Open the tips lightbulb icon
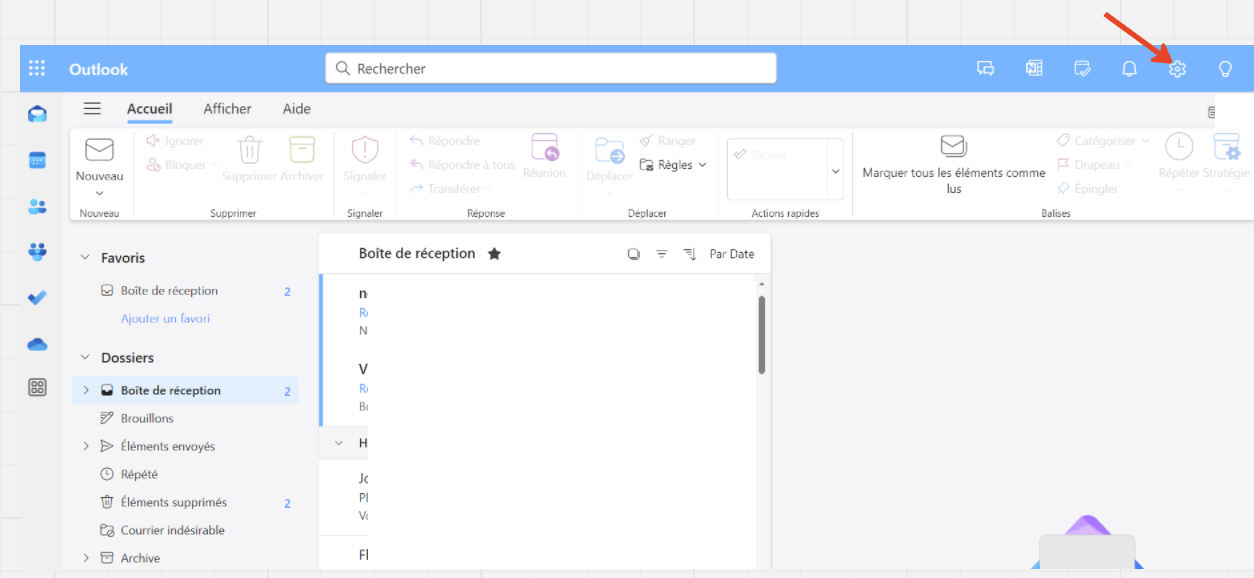This screenshot has width=1254, height=578. point(1225,69)
